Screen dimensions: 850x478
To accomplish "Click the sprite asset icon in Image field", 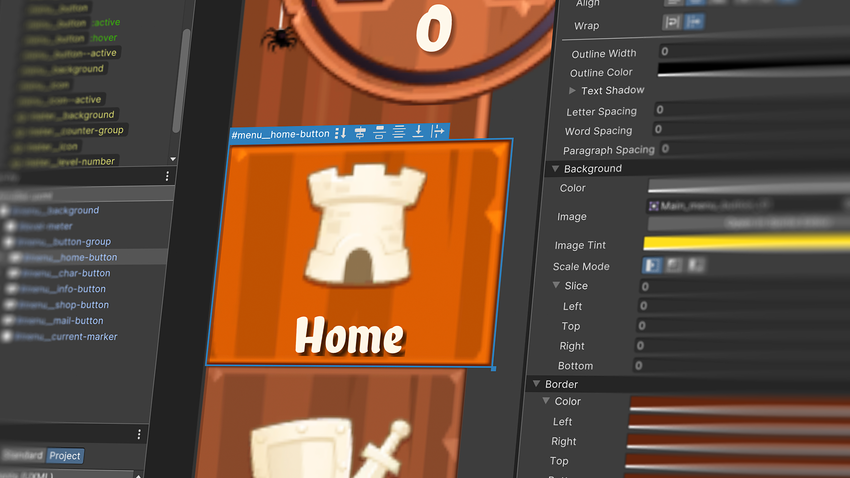I will click(654, 206).
